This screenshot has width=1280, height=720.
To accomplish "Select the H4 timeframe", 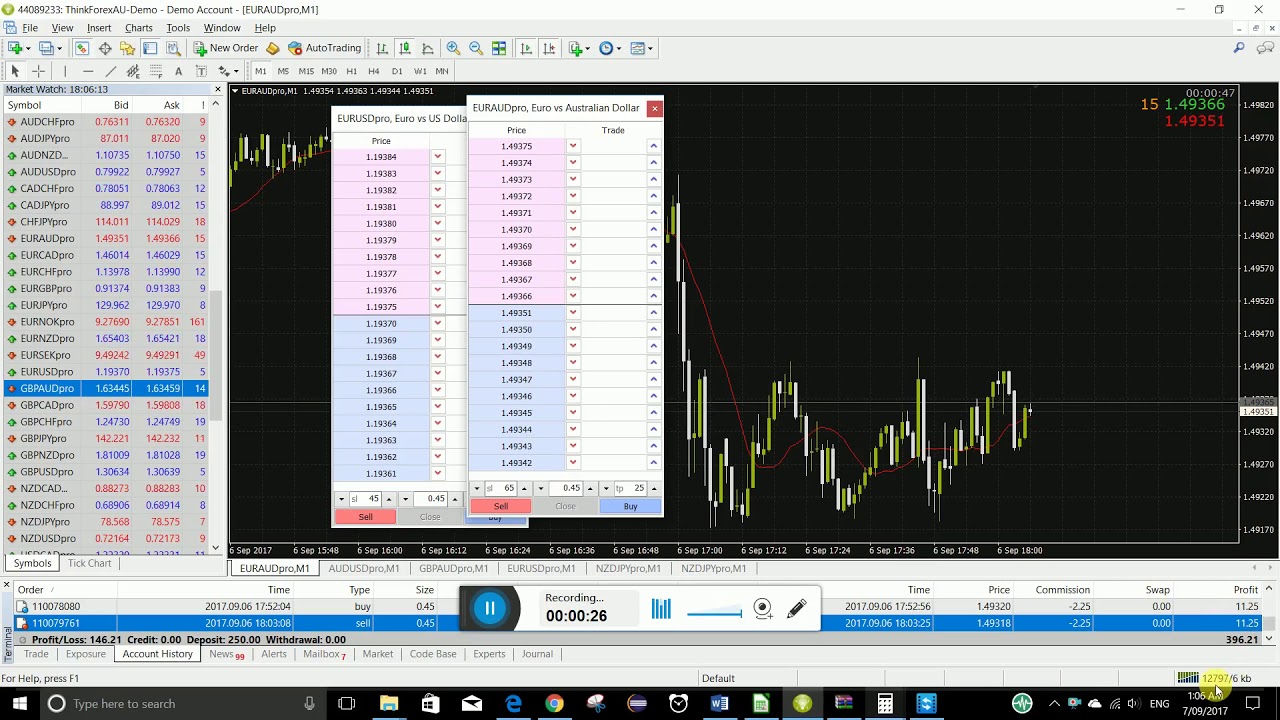I will coord(374,71).
